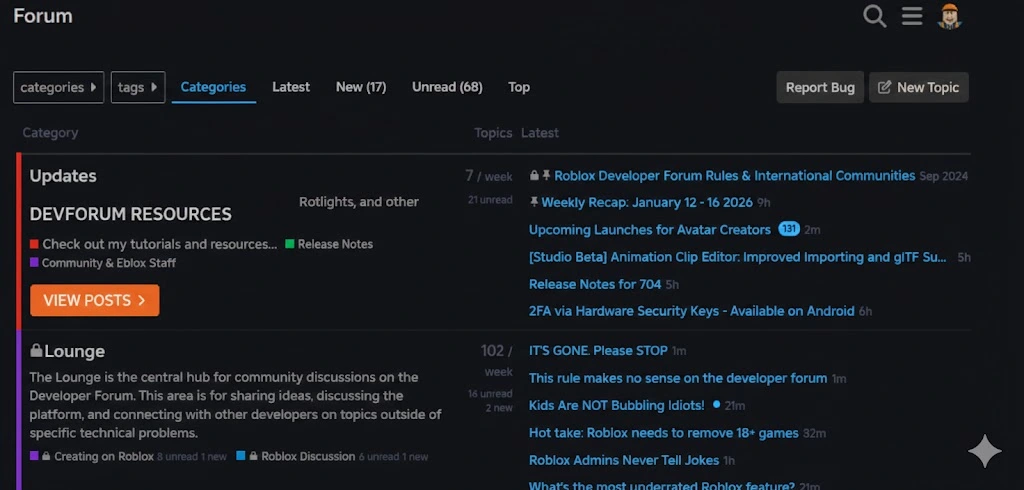The image size is (1024, 490).
Task: Click the Topics column header
Action: [493, 133]
